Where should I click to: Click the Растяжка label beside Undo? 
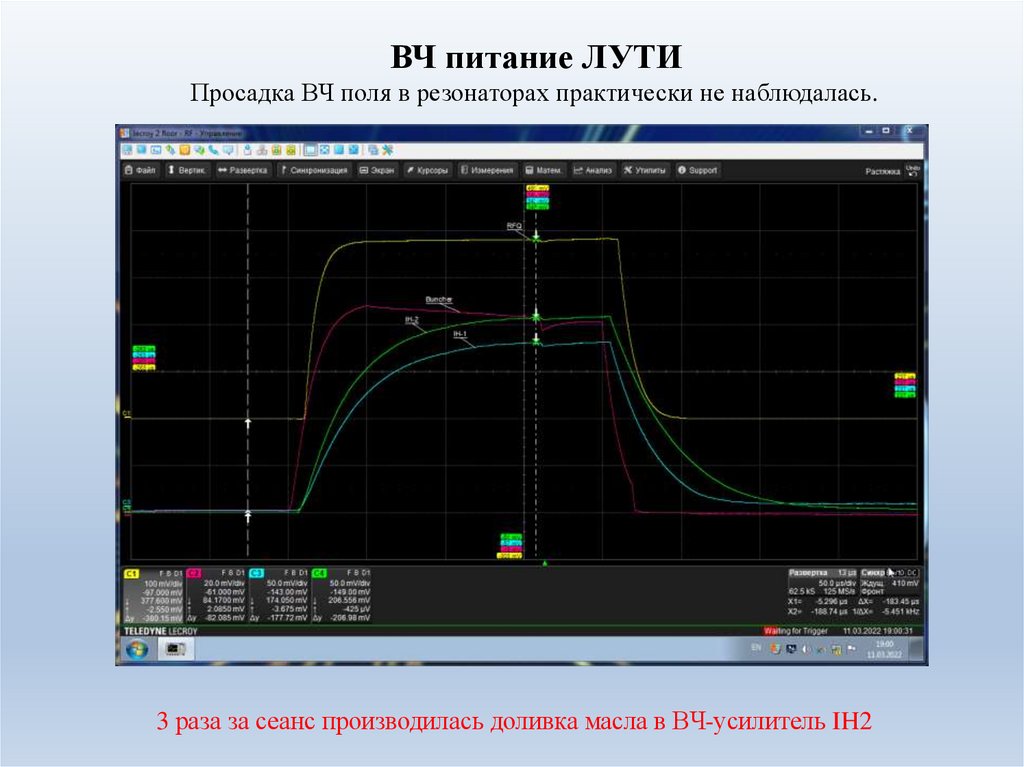point(883,172)
